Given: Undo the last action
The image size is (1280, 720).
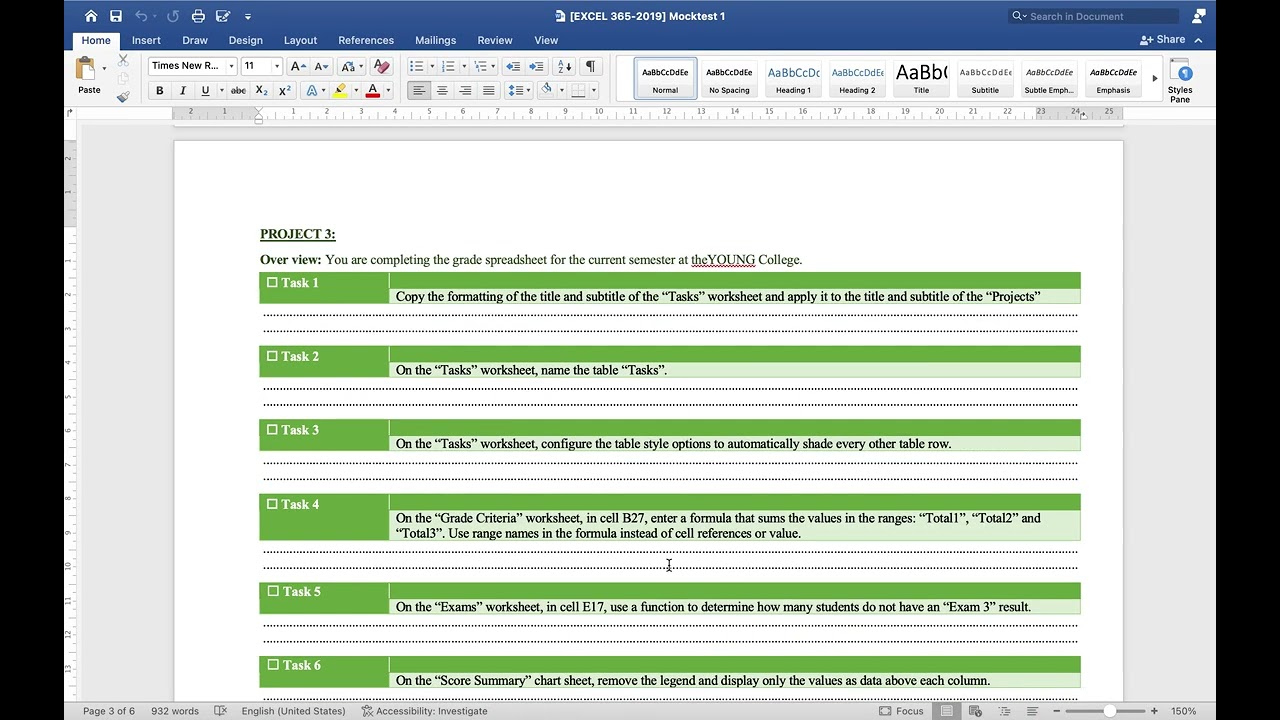Looking at the screenshot, I should pyautogui.click(x=141, y=16).
